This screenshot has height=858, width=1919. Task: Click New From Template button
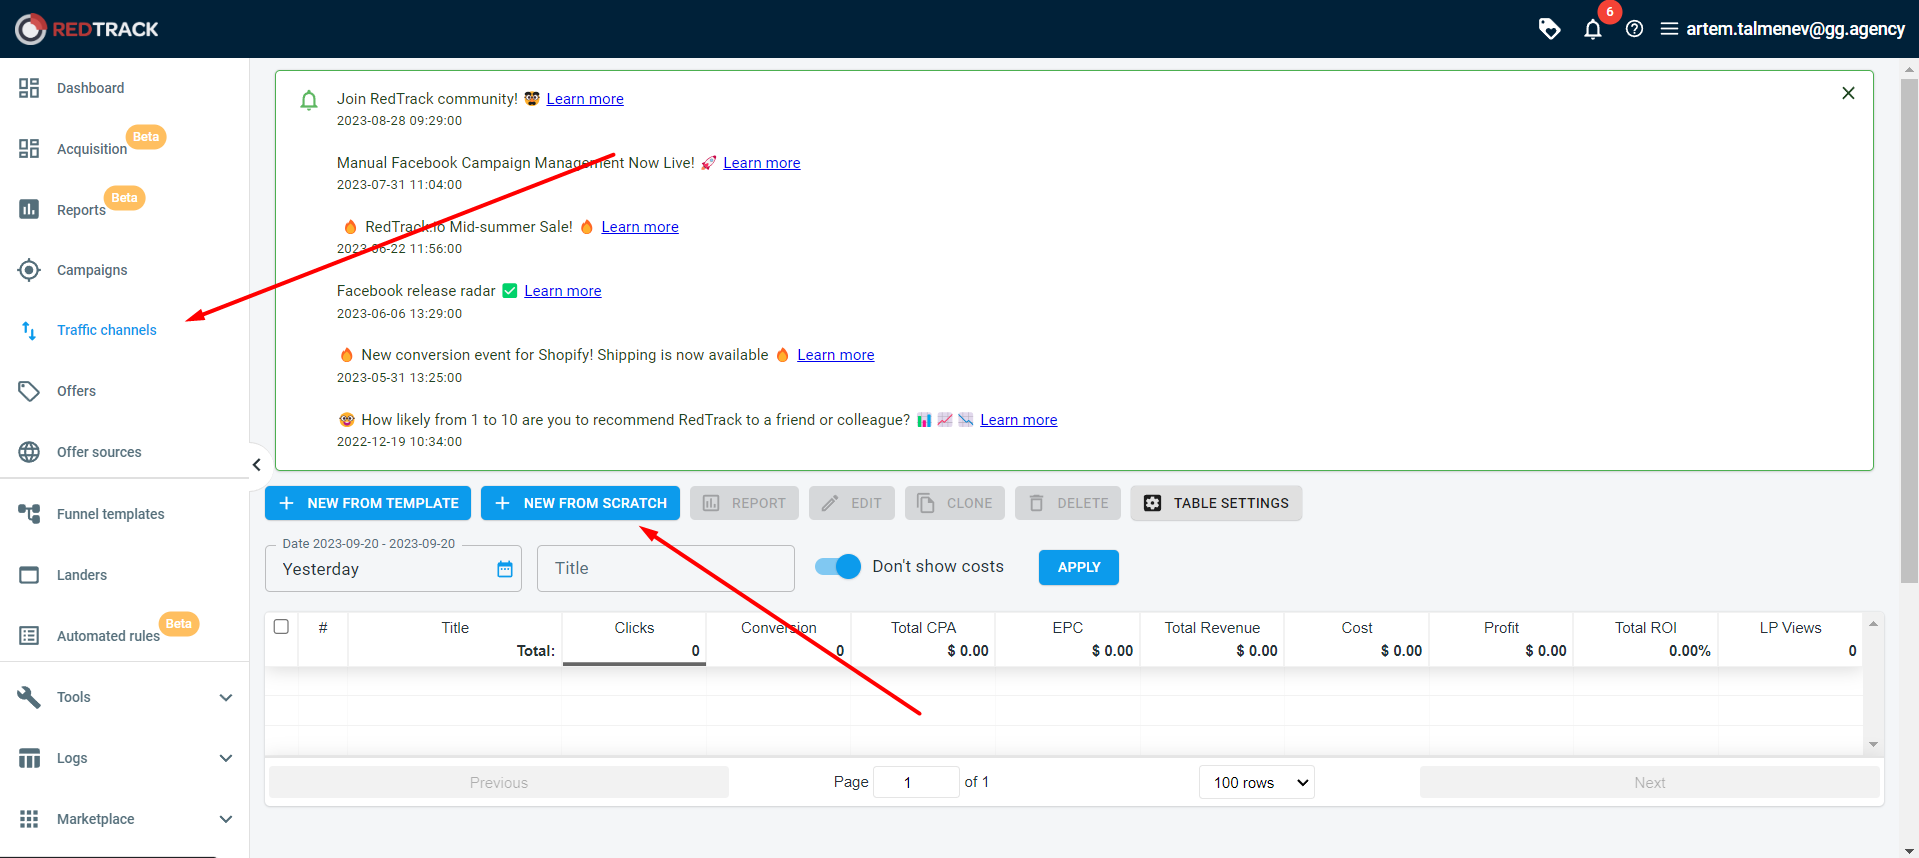click(x=369, y=503)
